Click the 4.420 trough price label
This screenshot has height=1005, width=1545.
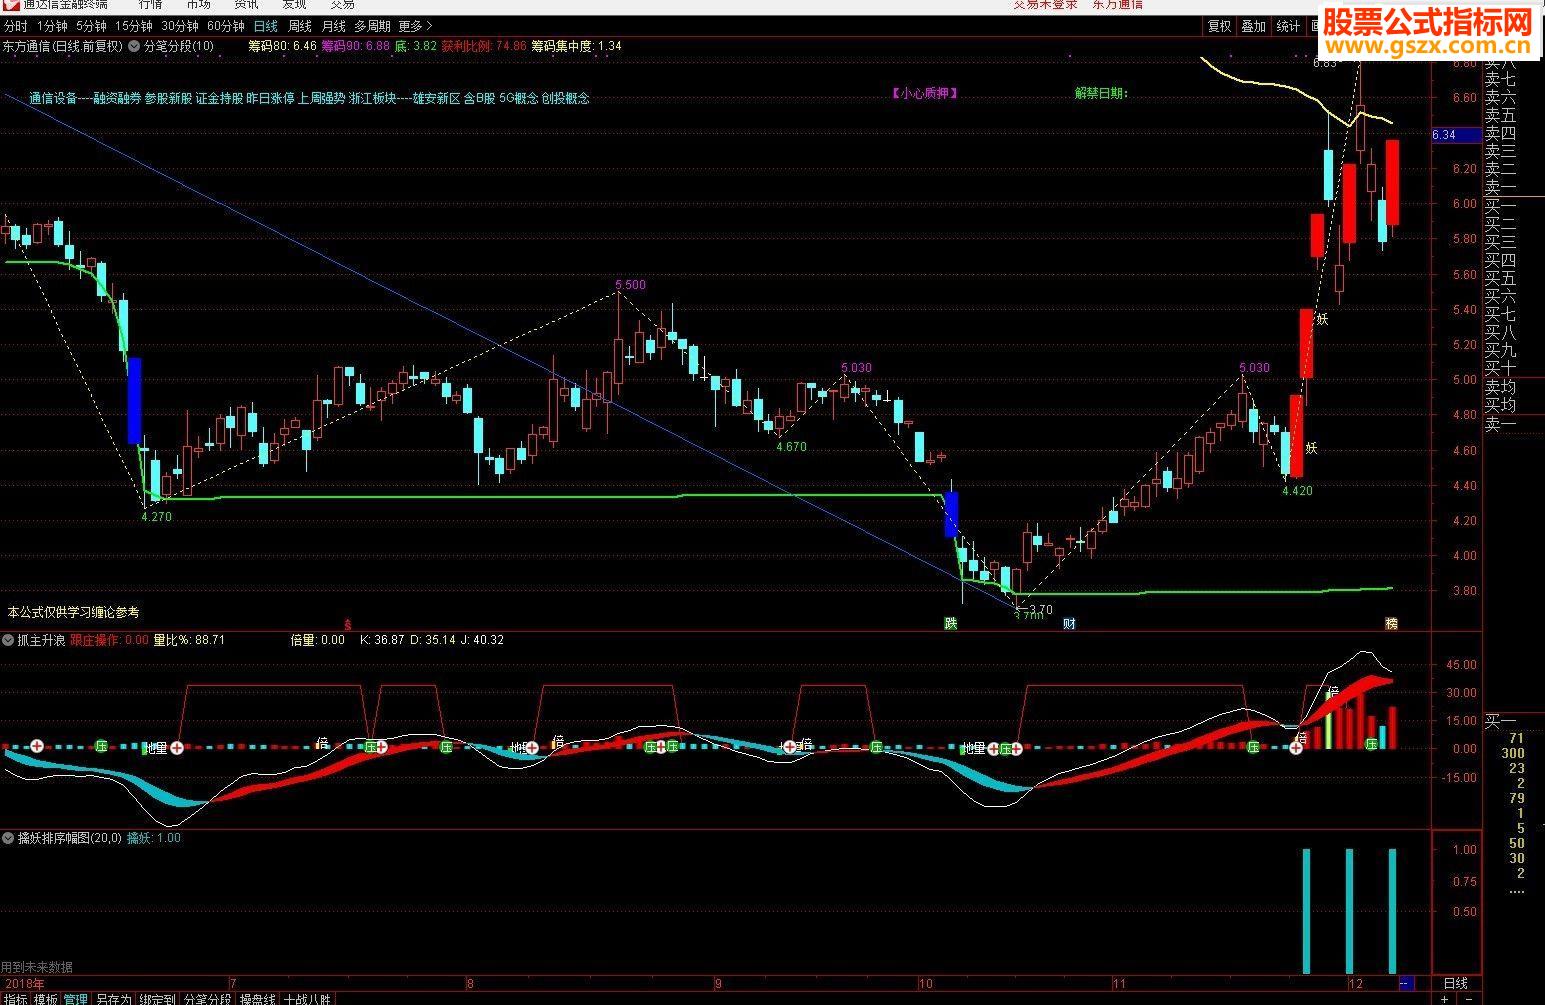pos(1297,490)
